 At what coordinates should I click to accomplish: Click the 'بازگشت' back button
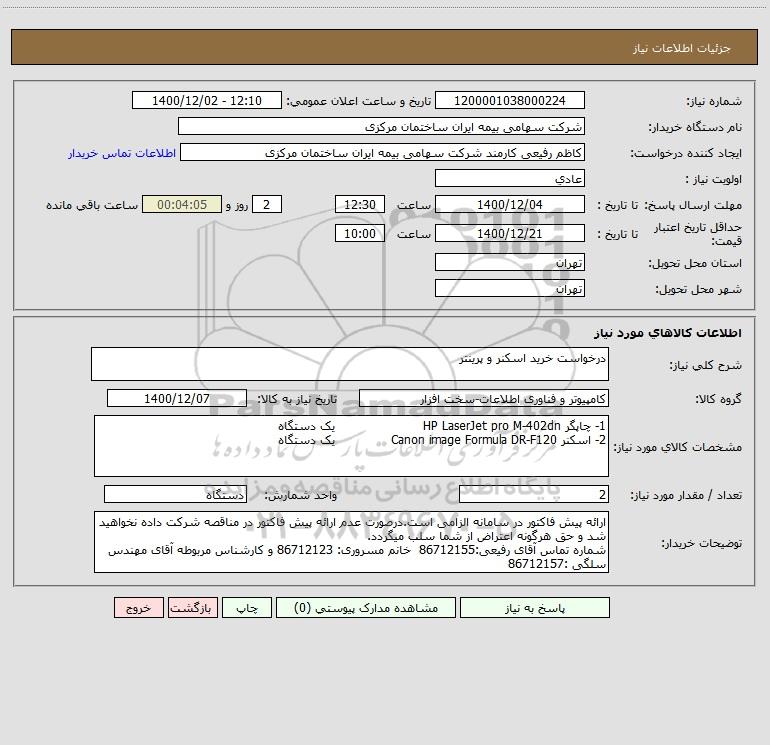click(x=192, y=608)
